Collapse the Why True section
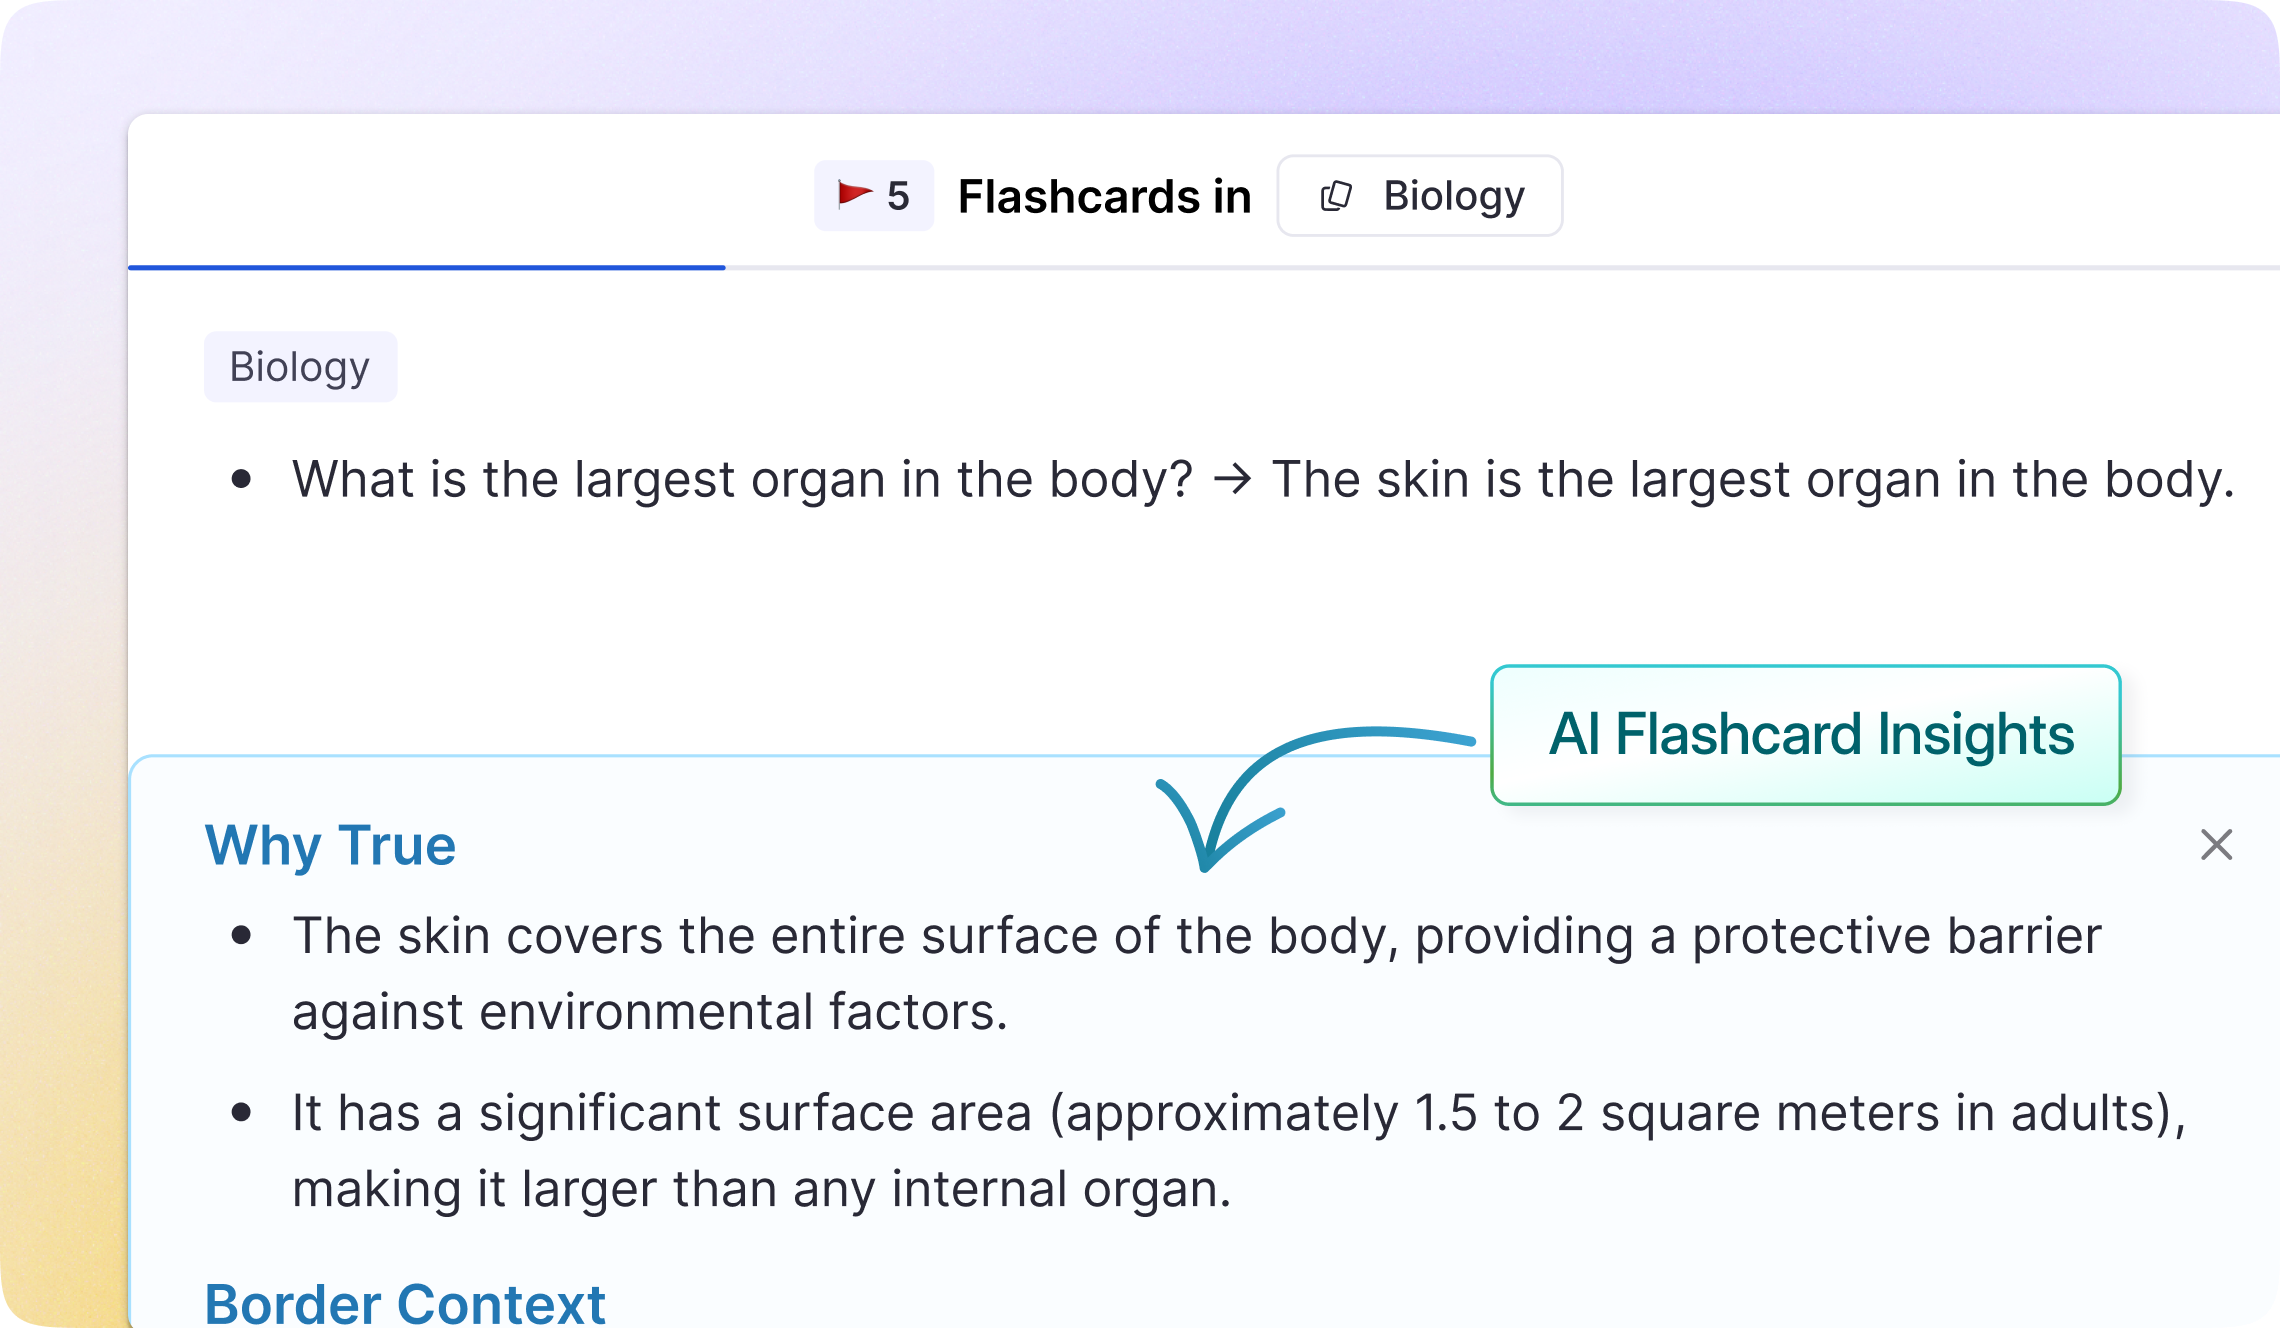This screenshot has height=1328, width=2280. pyautogui.click(x=330, y=845)
